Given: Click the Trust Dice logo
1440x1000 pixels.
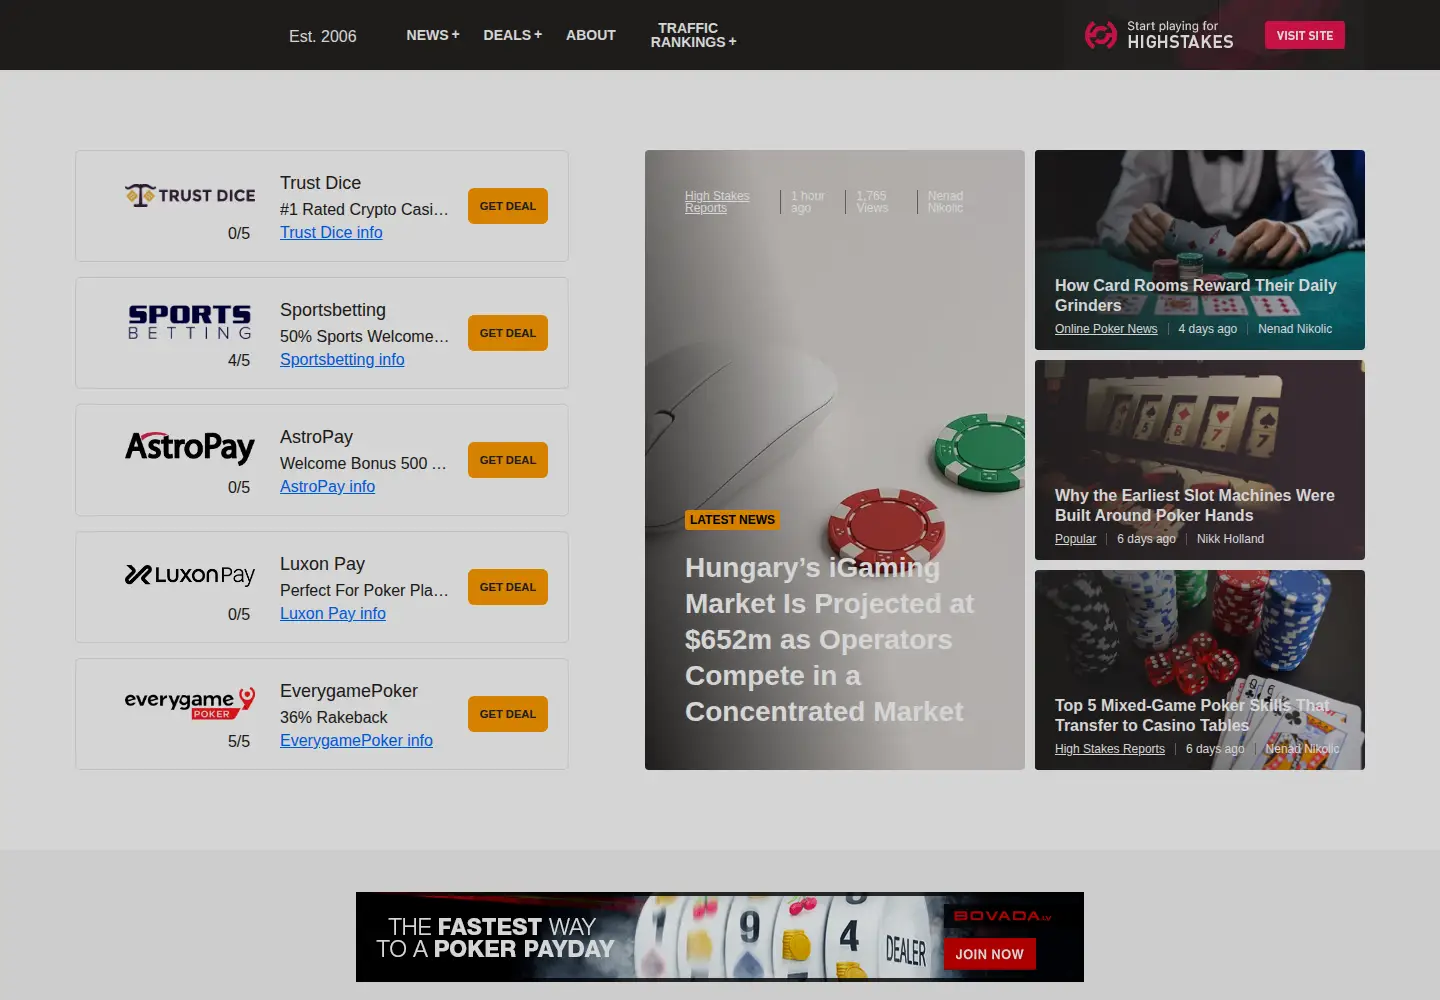Looking at the screenshot, I should (x=190, y=195).
